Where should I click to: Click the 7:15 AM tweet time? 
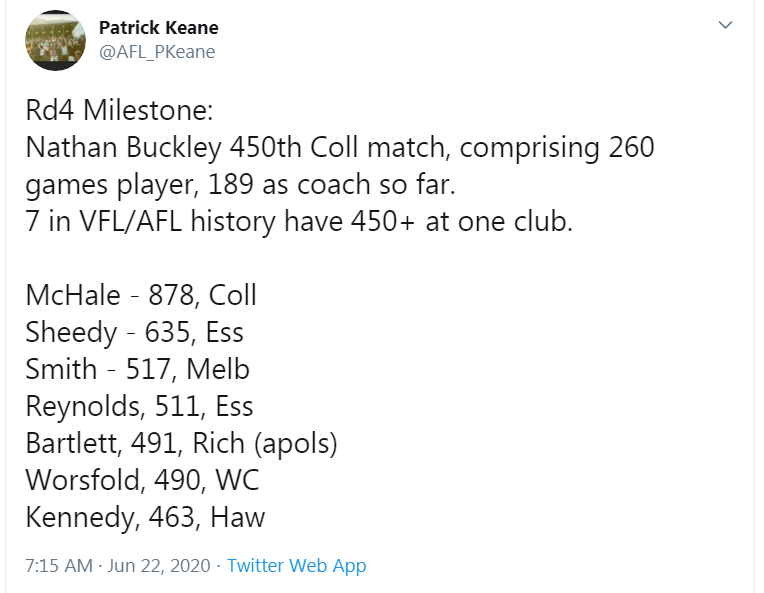59,566
